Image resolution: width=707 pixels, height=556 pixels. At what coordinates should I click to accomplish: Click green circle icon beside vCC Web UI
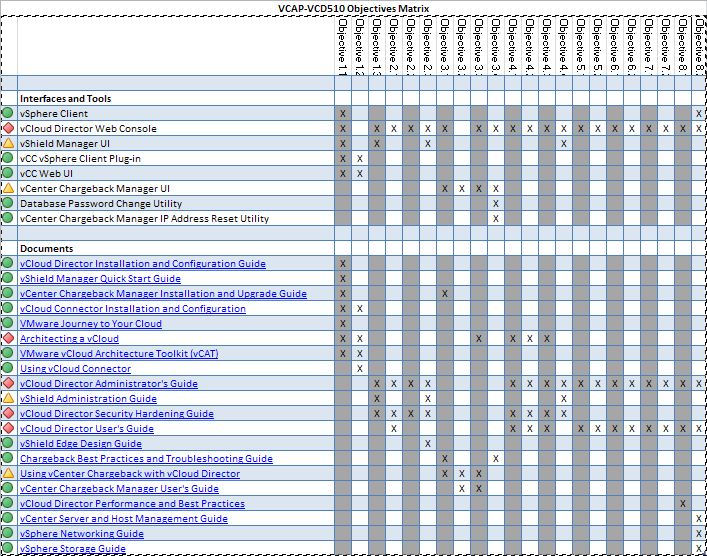tap(8, 173)
